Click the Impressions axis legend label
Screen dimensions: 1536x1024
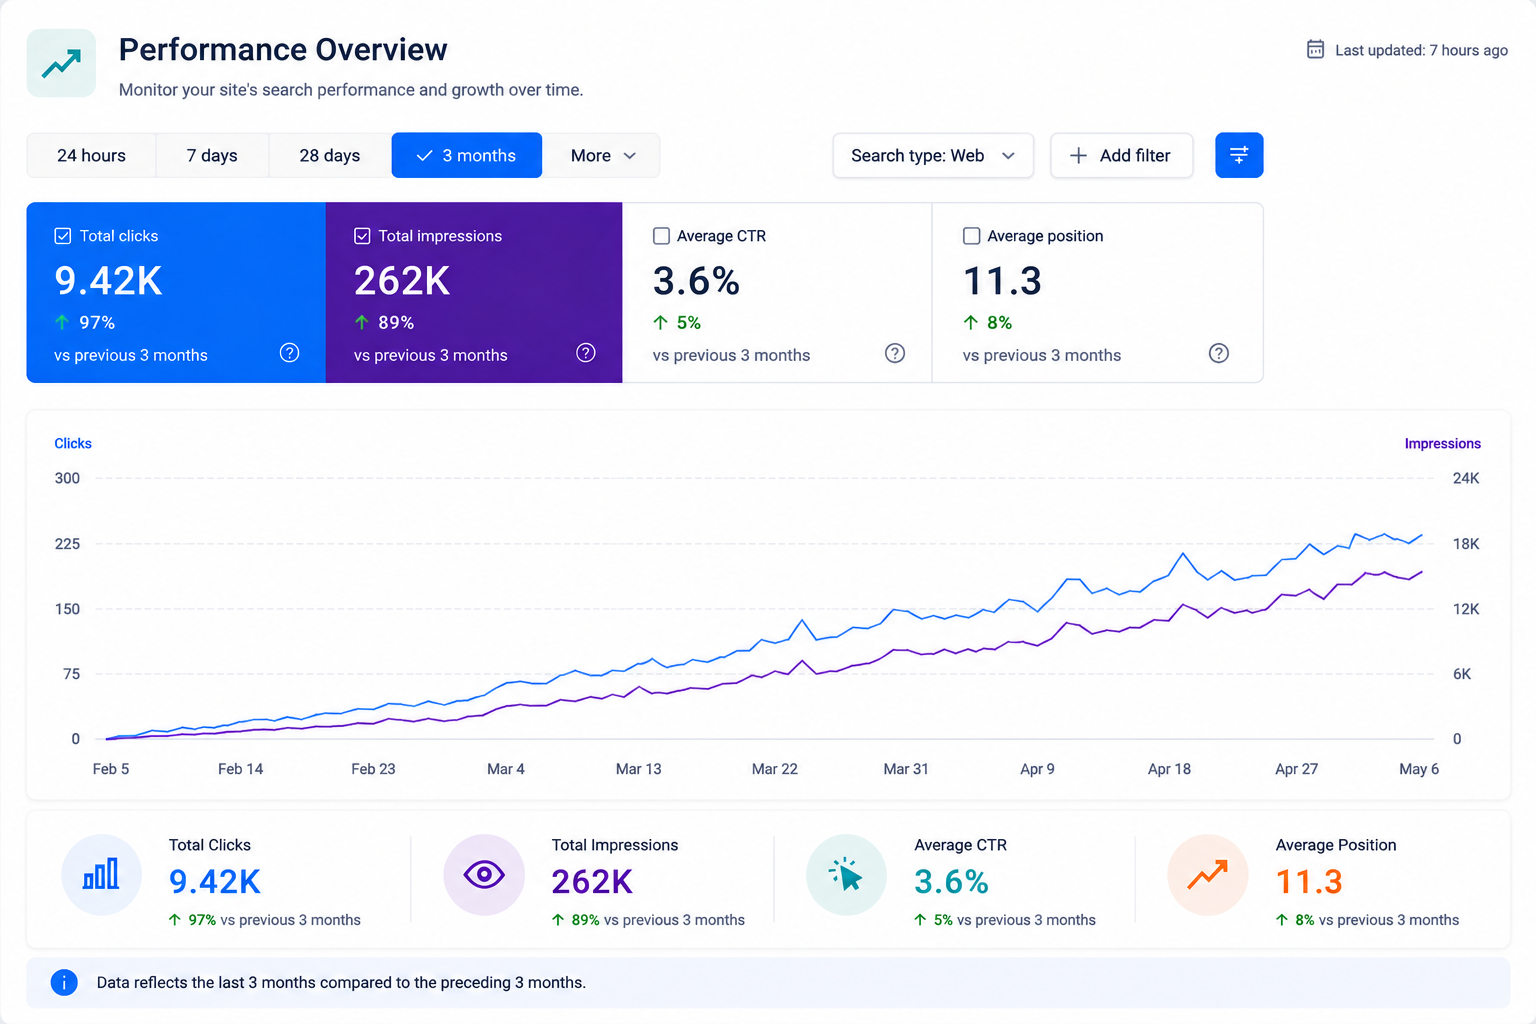(x=1442, y=443)
